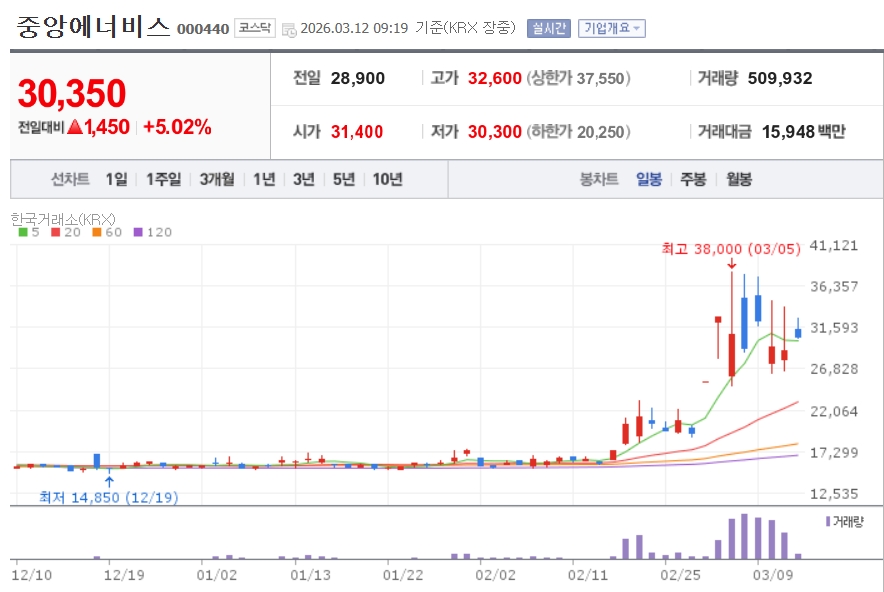This screenshot has height=592, width=884.
Task: Click the 상한가 37,550 text
Action: tap(578, 78)
